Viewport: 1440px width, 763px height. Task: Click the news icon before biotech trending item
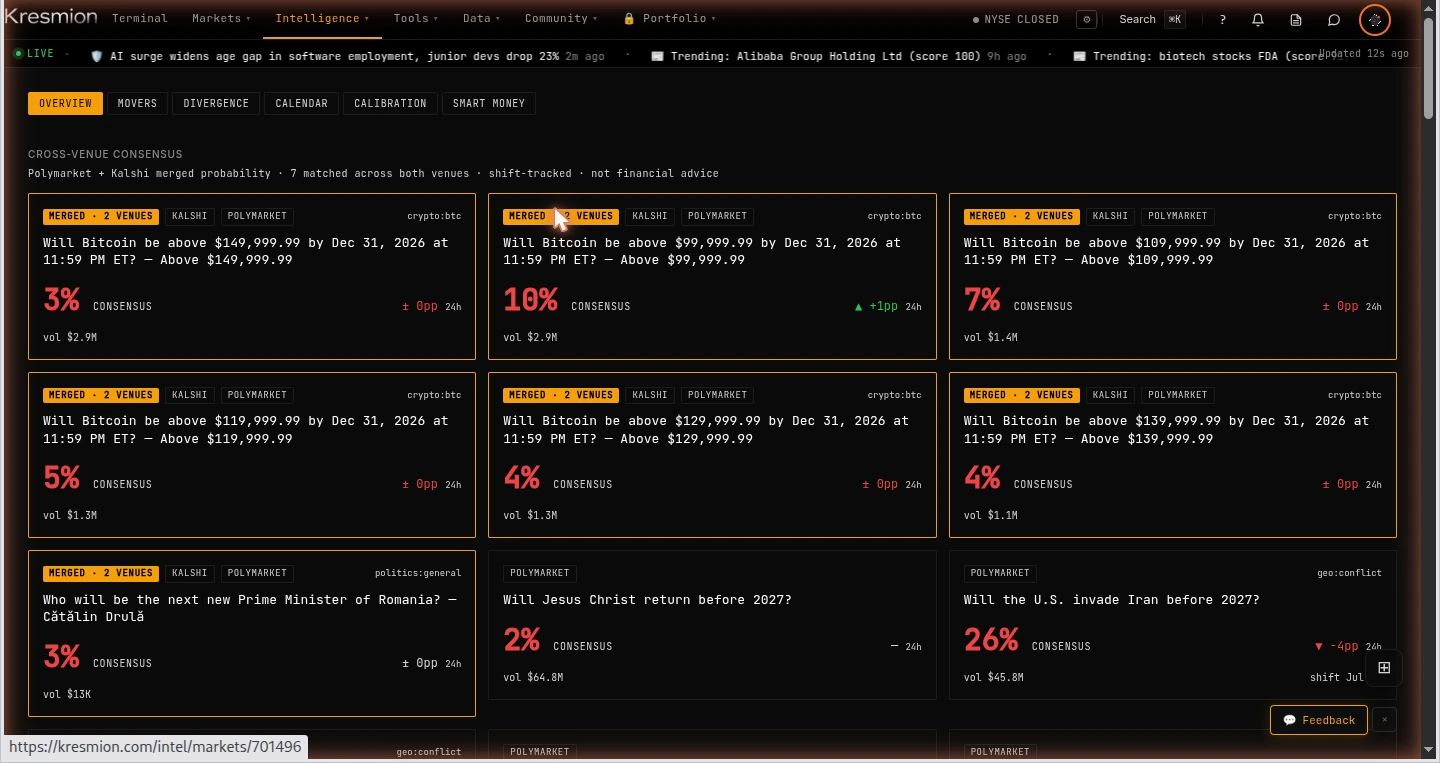(1079, 56)
